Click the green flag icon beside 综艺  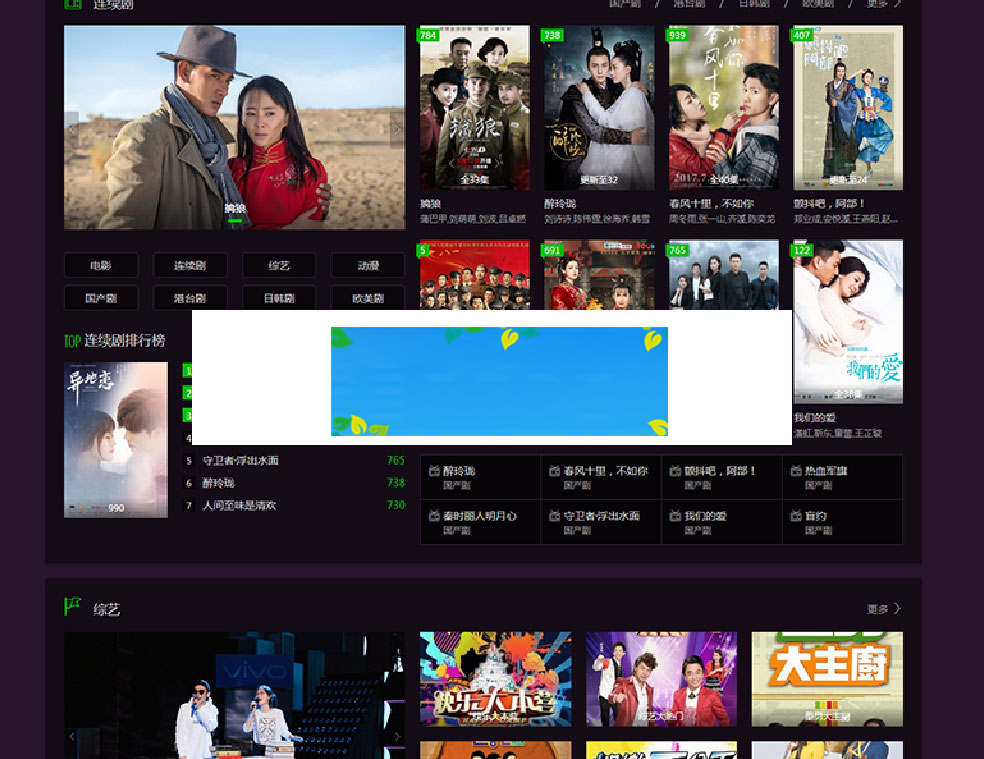tap(72, 606)
